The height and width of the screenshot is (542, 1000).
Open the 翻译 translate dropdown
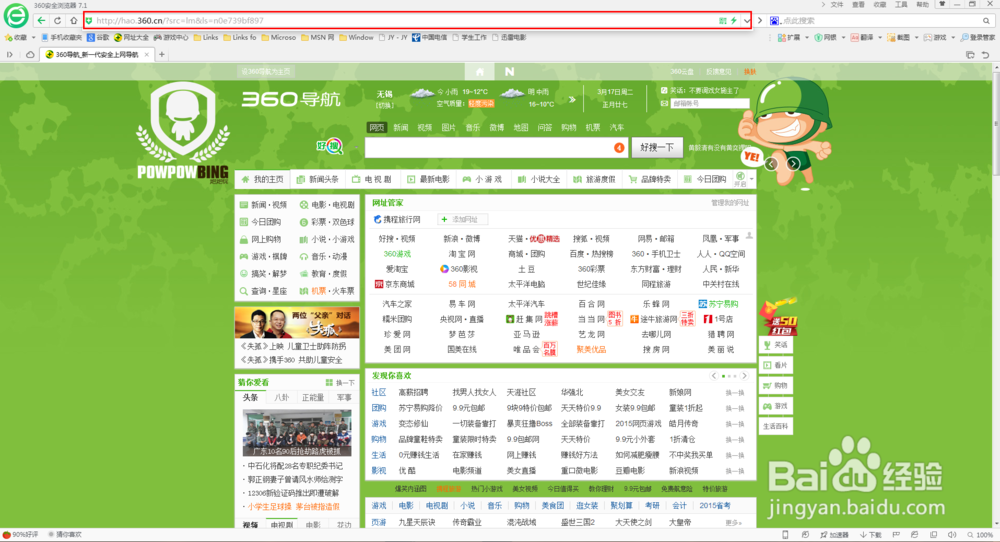[x=880, y=38]
